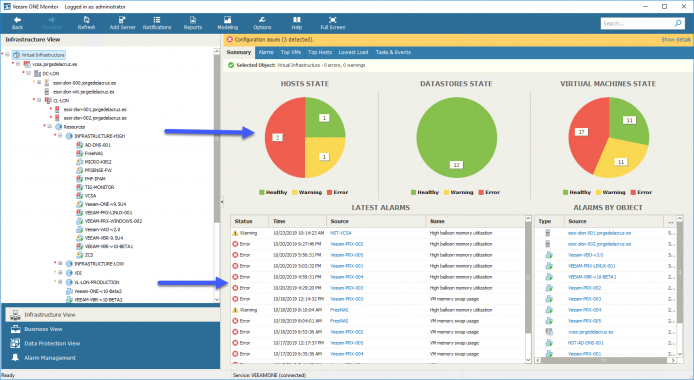The image size is (694, 380).
Task: Open the Options wrench icon
Action: click(x=262, y=20)
